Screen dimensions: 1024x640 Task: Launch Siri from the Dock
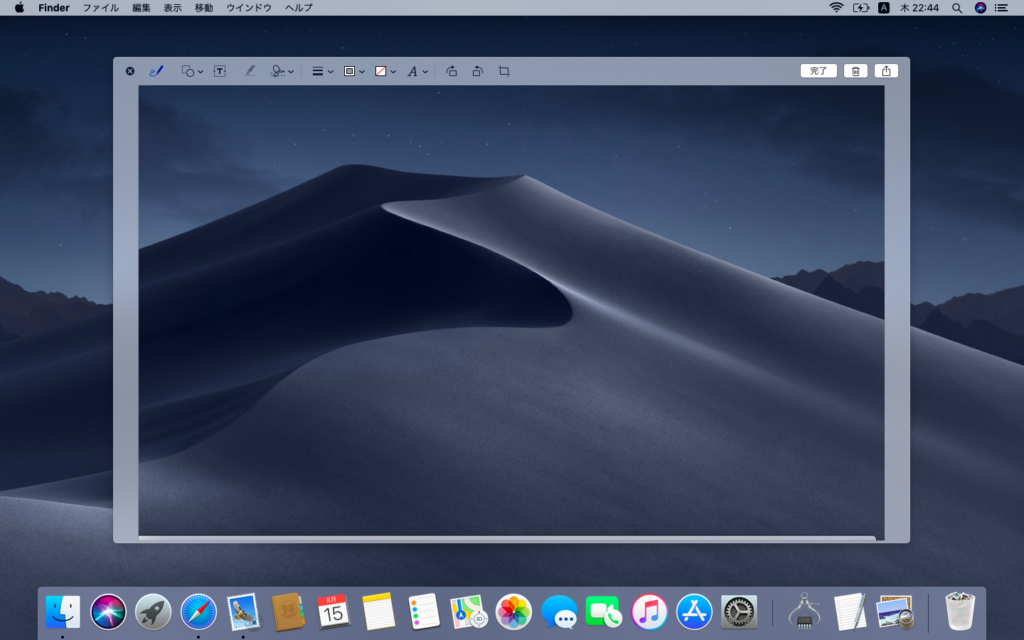click(x=108, y=612)
